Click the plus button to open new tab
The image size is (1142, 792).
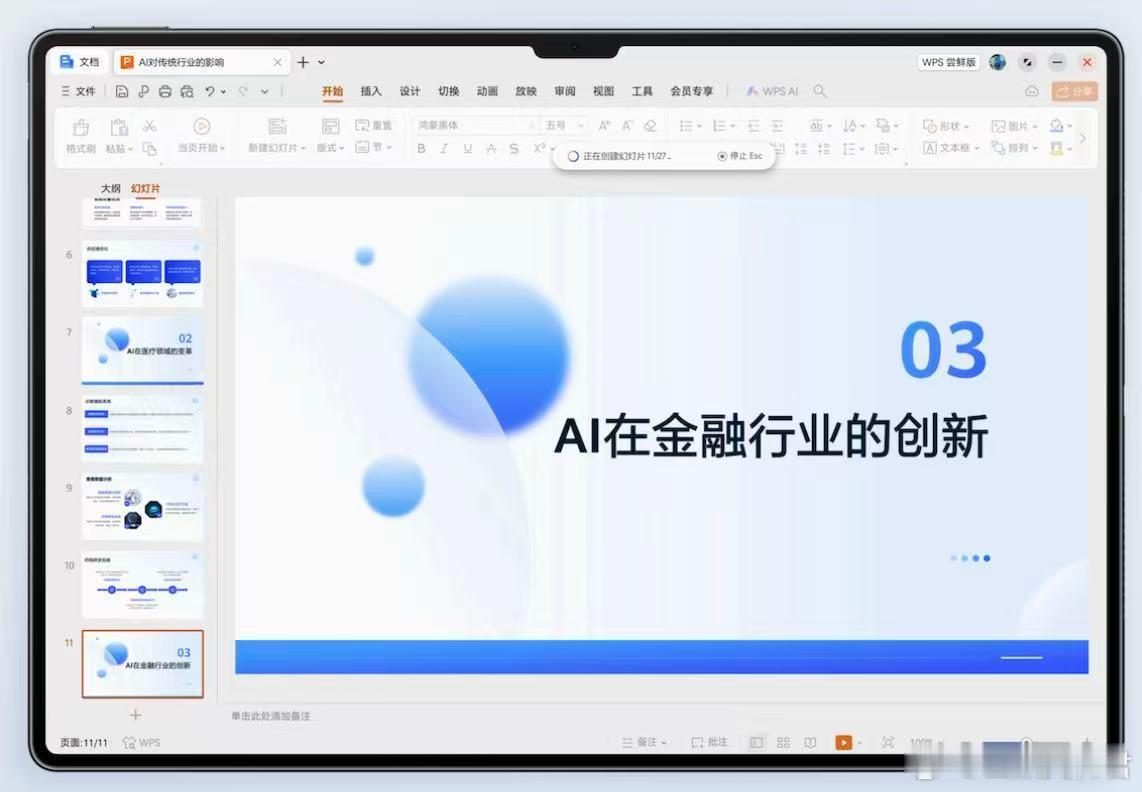(x=303, y=62)
